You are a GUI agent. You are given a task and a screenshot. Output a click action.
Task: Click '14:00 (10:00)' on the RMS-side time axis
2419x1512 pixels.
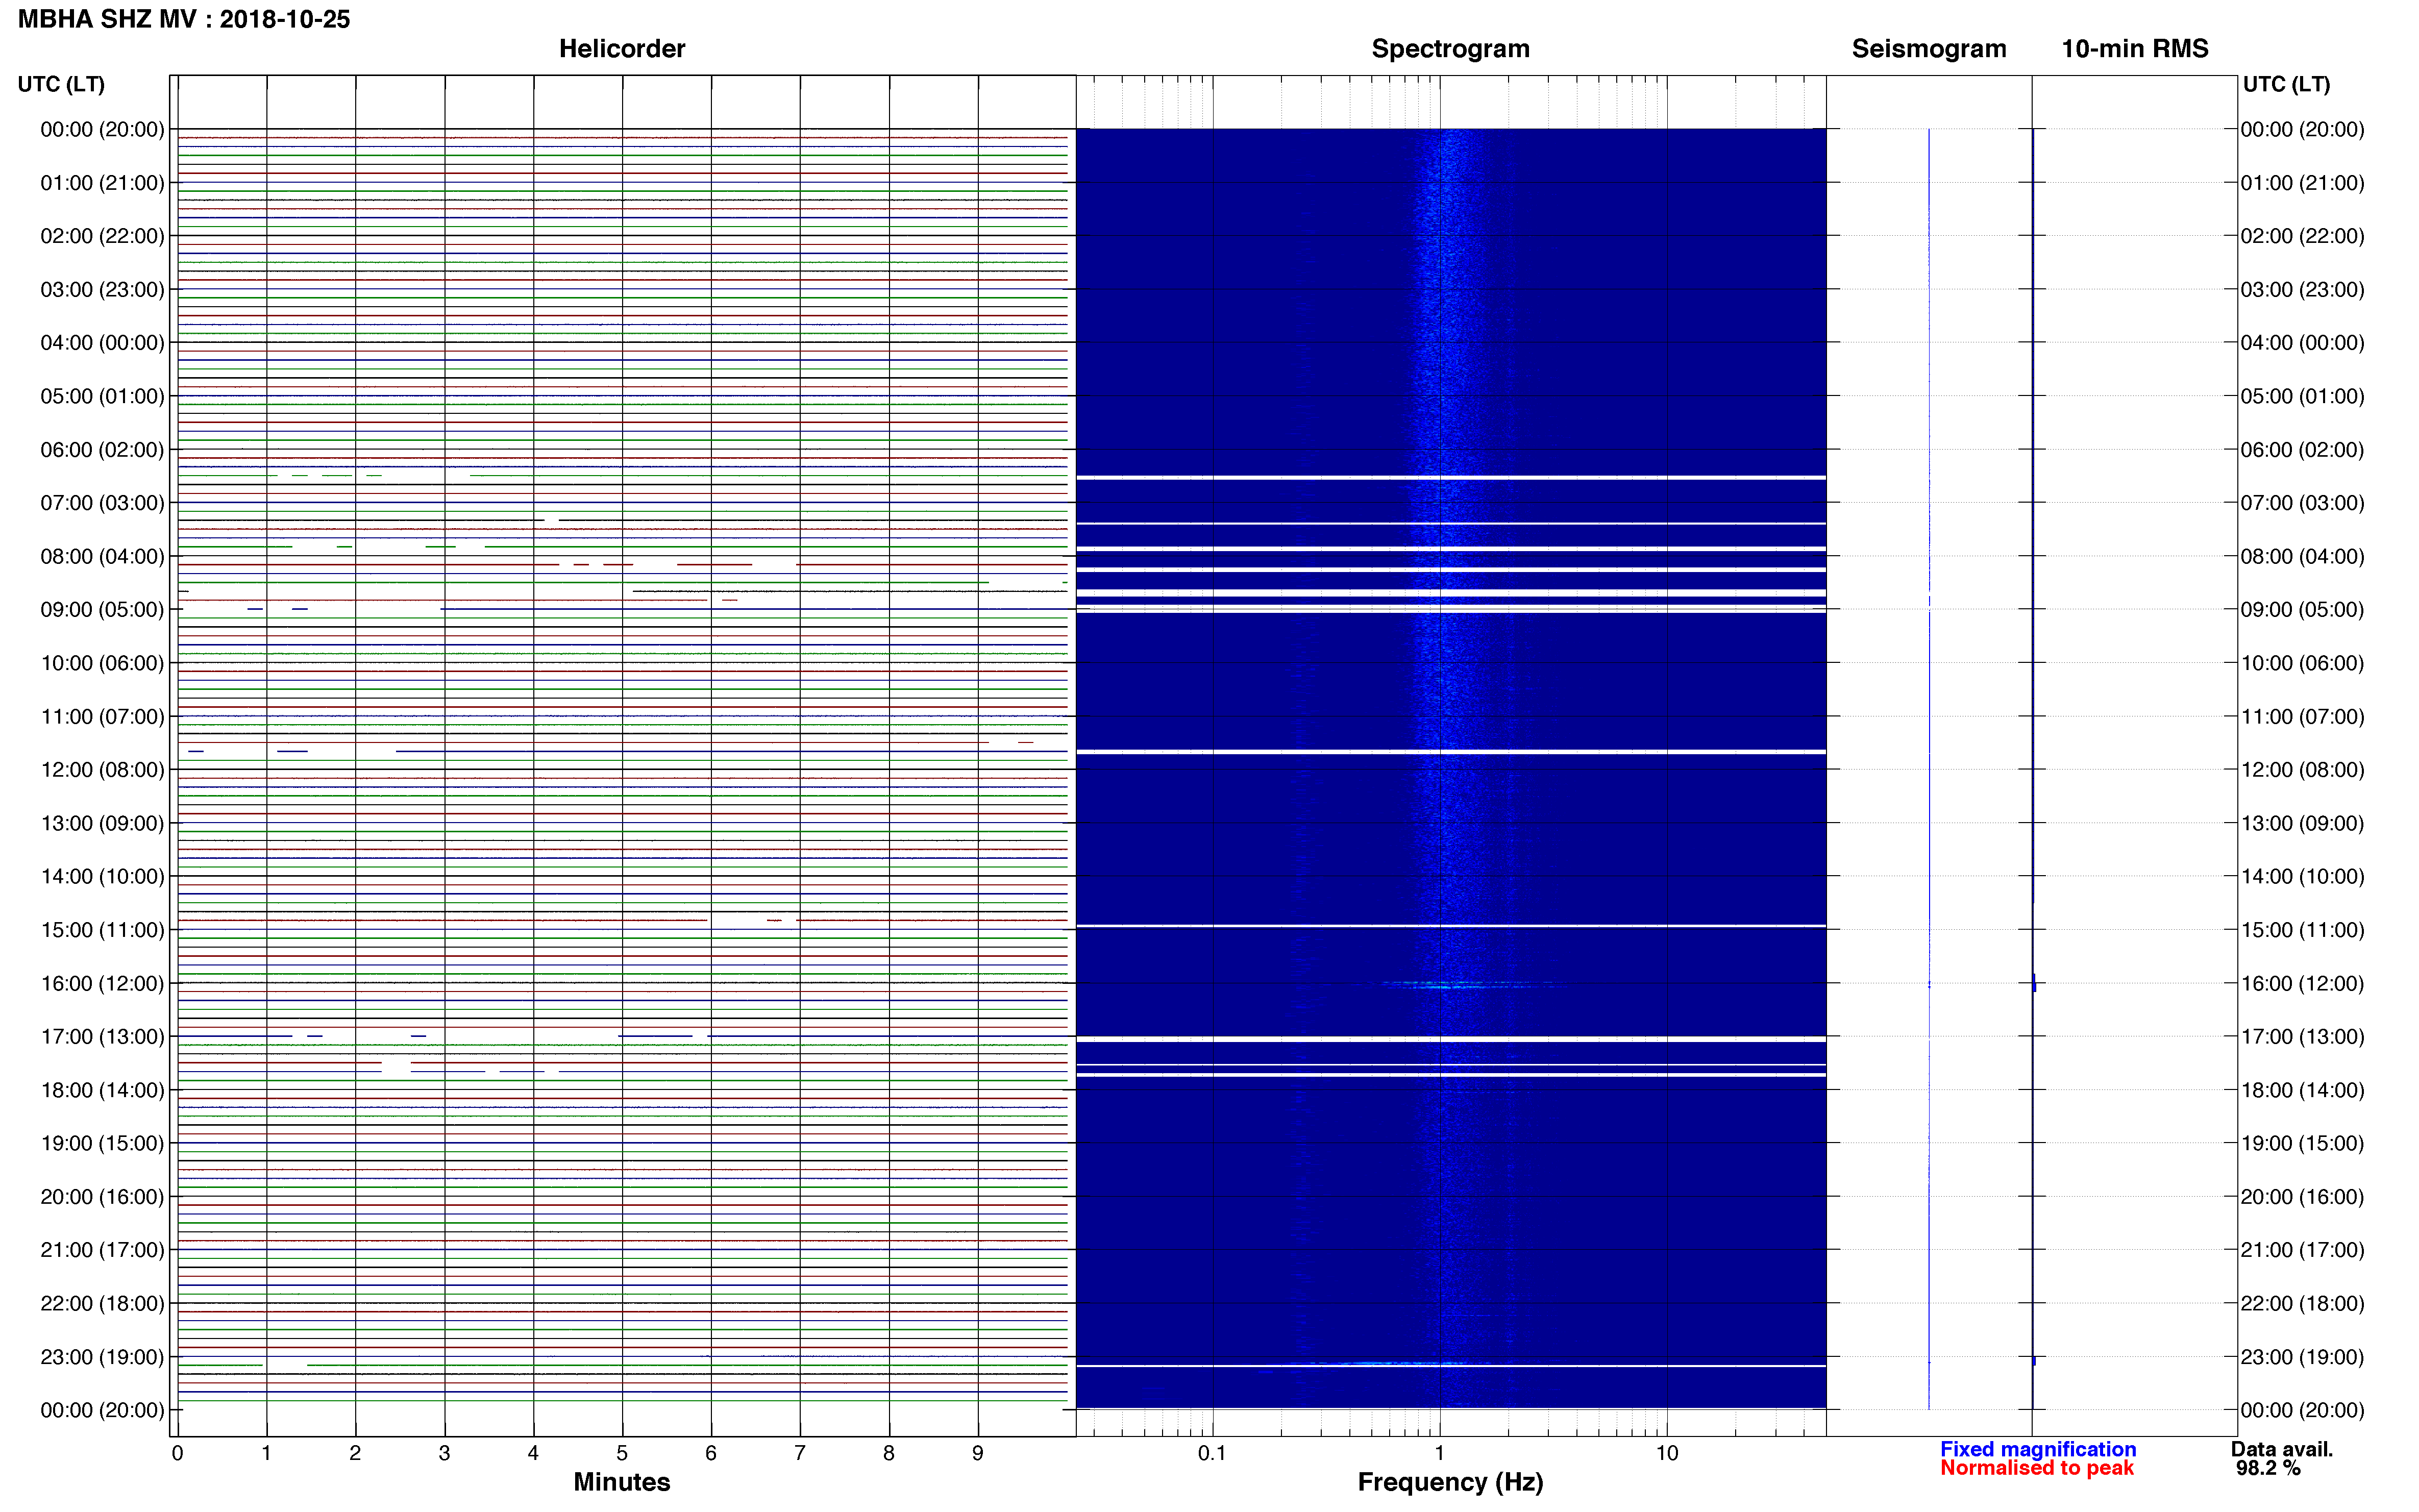2302,876
